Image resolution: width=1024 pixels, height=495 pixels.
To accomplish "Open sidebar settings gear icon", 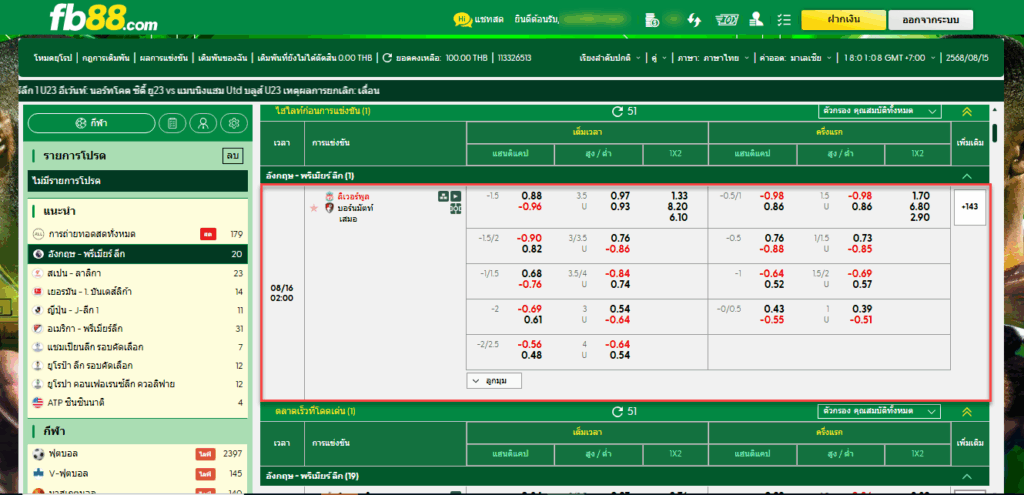I will tap(234, 123).
